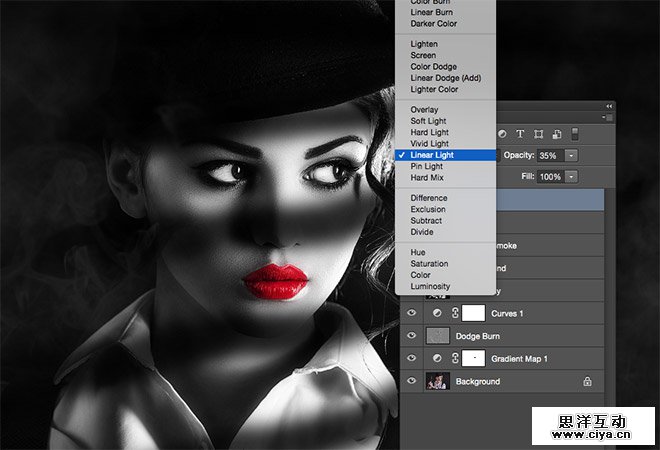Screen dimensions: 660x450
Task: Hide the Dodge Burn layer
Action: tap(411, 336)
